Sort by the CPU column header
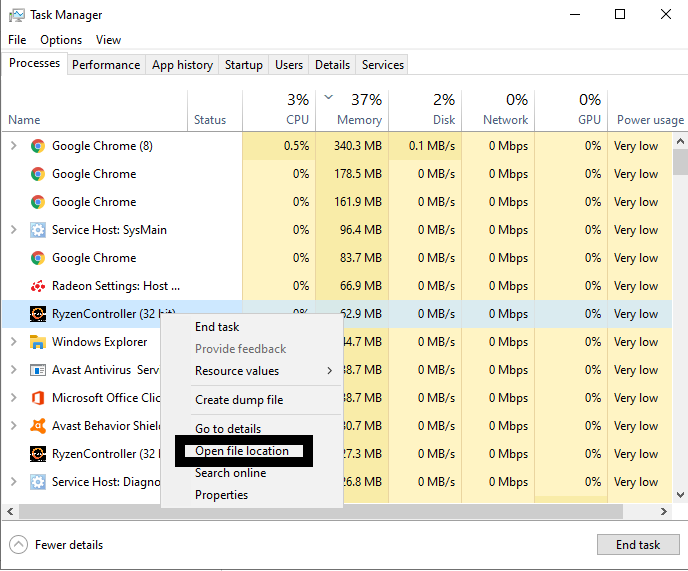The image size is (688, 571). coord(279,111)
